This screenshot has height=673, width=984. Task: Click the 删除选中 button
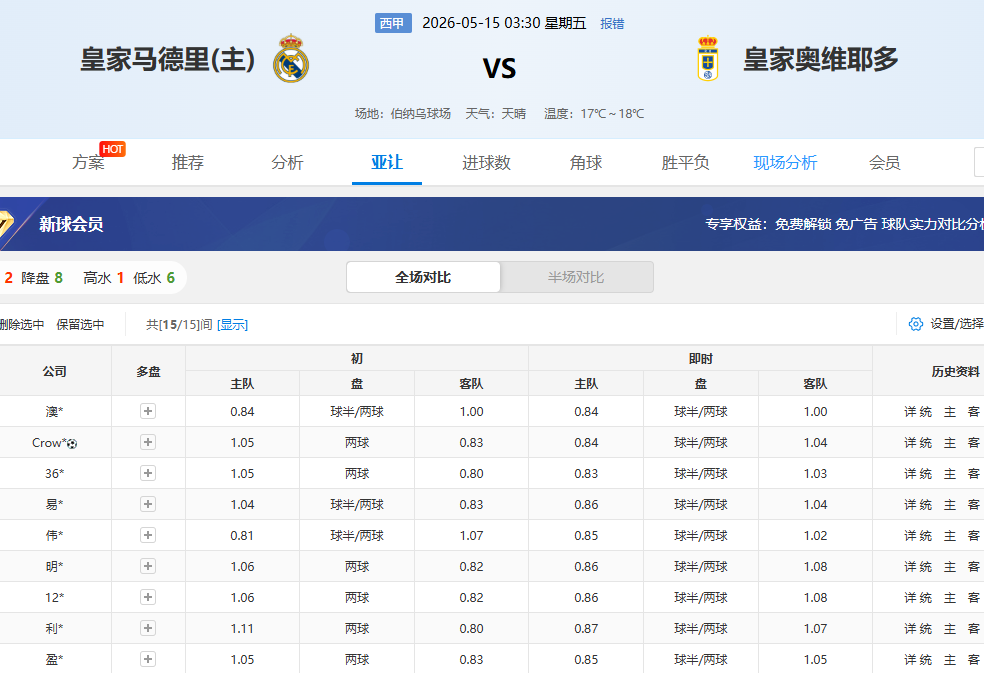click(22, 325)
